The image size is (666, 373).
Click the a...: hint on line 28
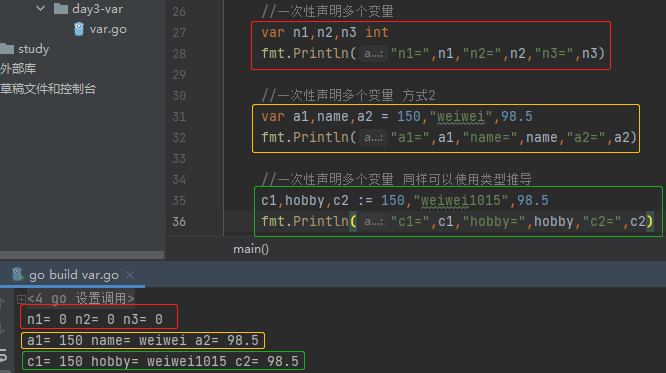coord(373,54)
